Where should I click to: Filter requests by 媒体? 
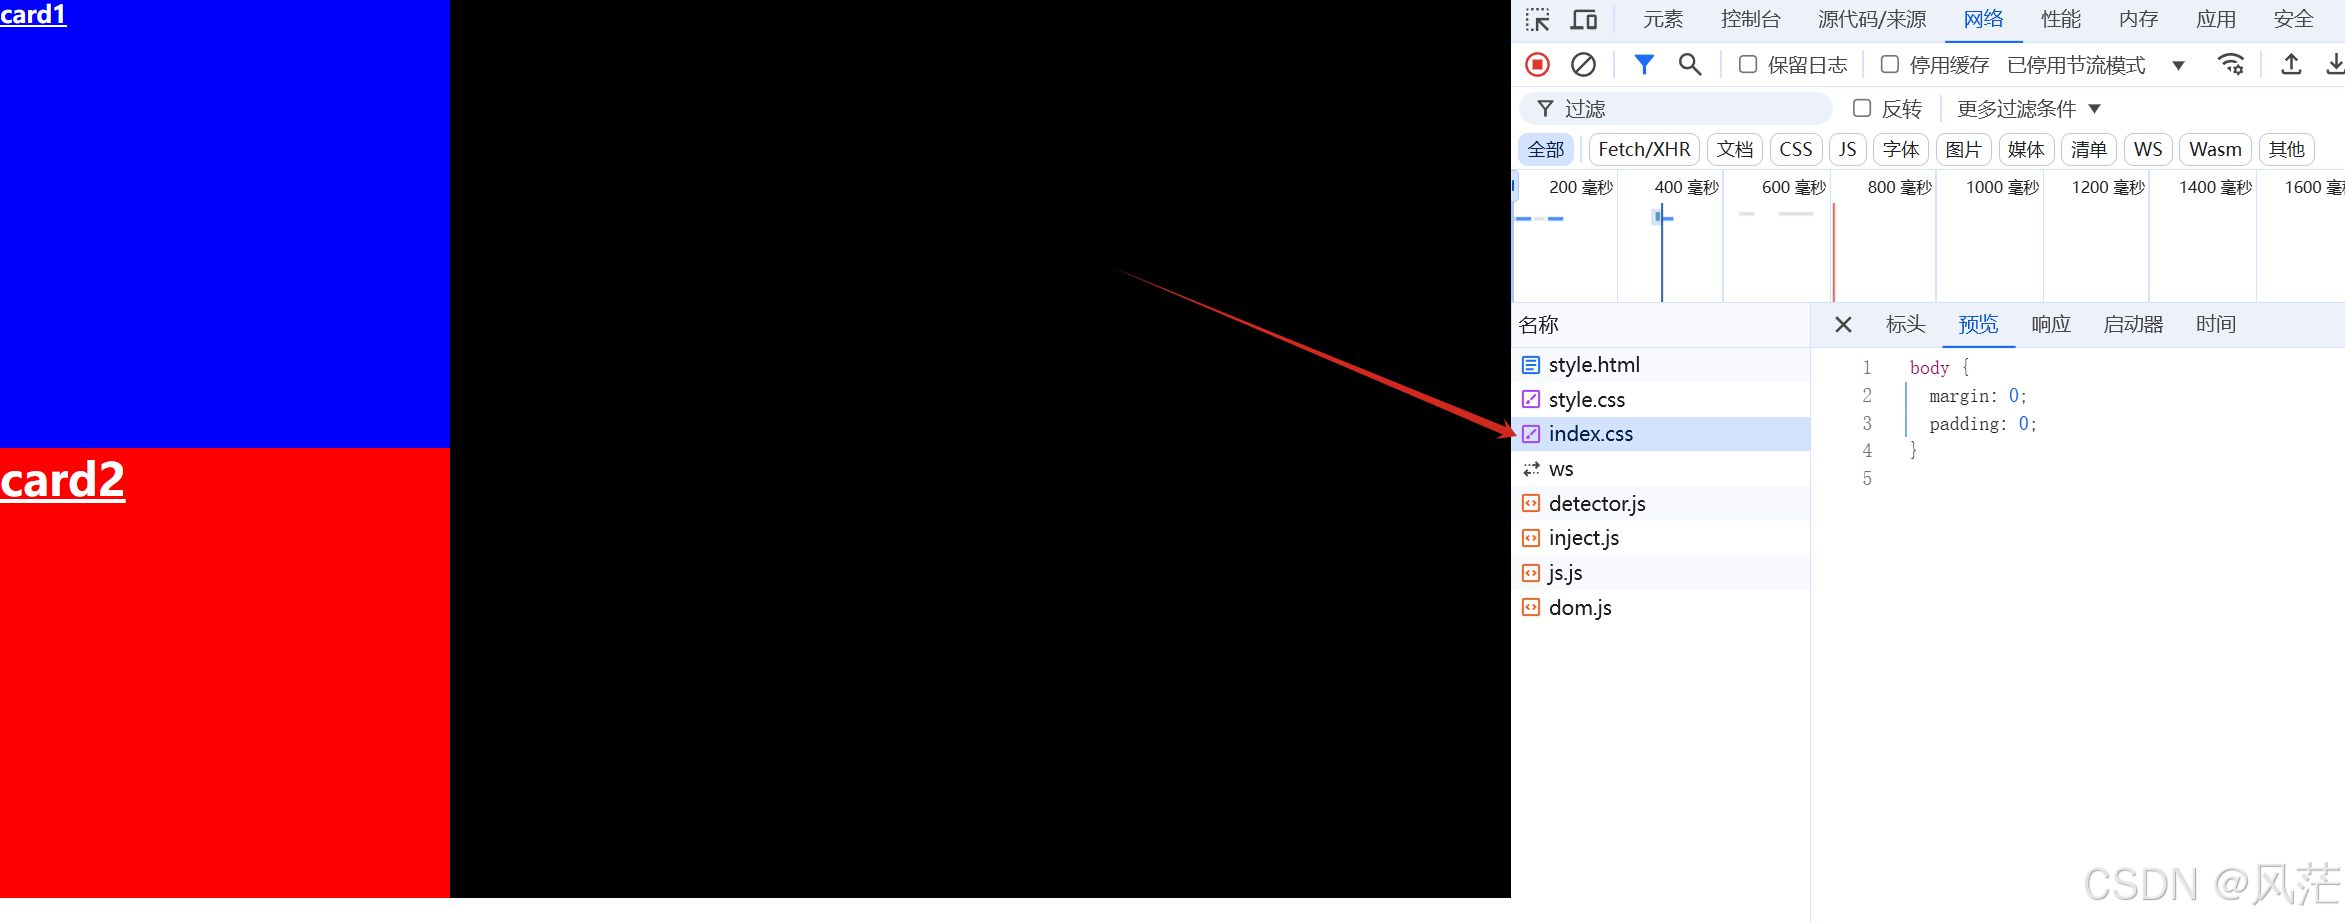[2026, 149]
